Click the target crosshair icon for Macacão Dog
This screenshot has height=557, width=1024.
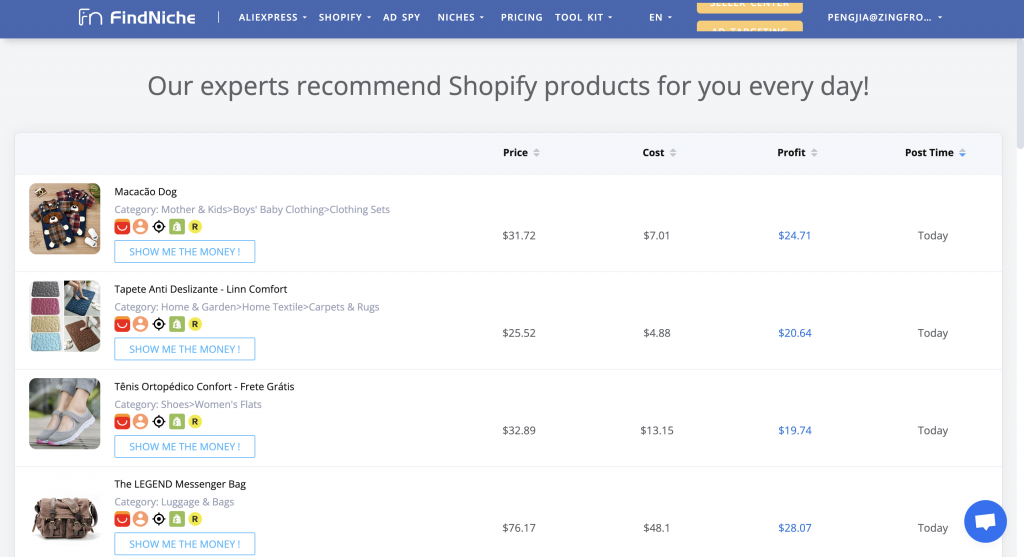[159, 227]
